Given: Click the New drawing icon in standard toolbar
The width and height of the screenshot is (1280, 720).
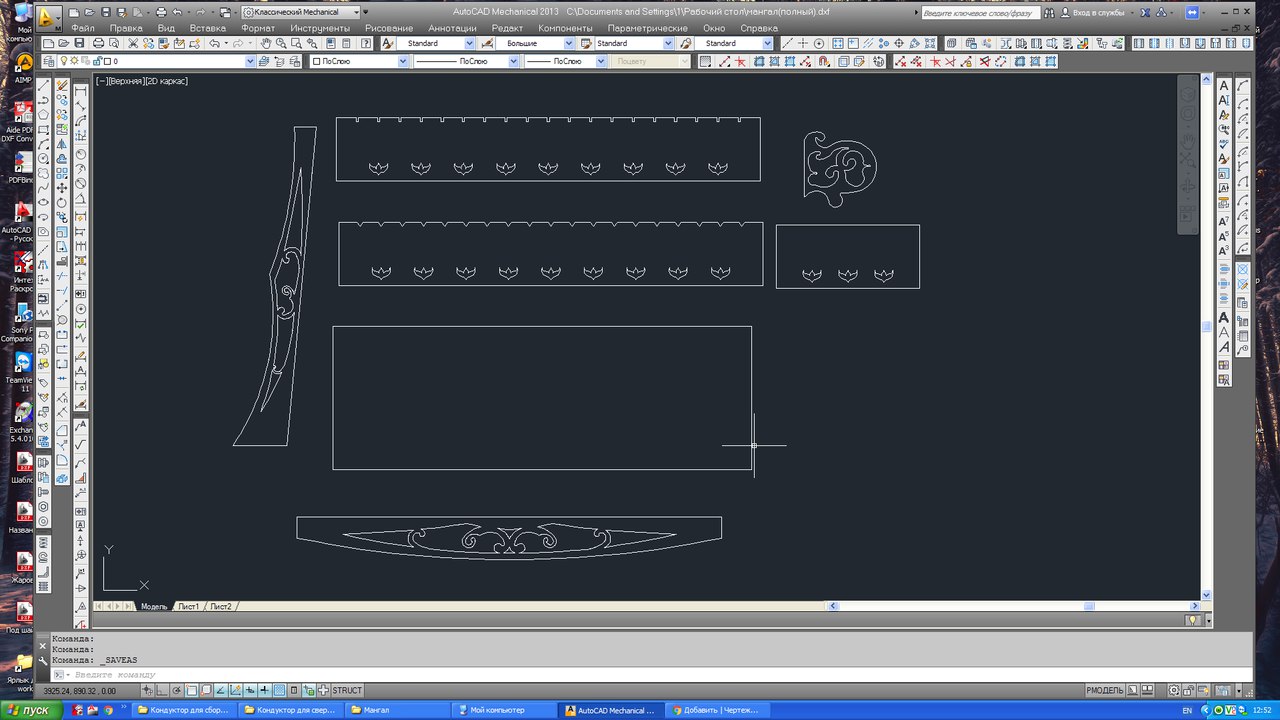Looking at the screenshot, I should tap(47, 44).
